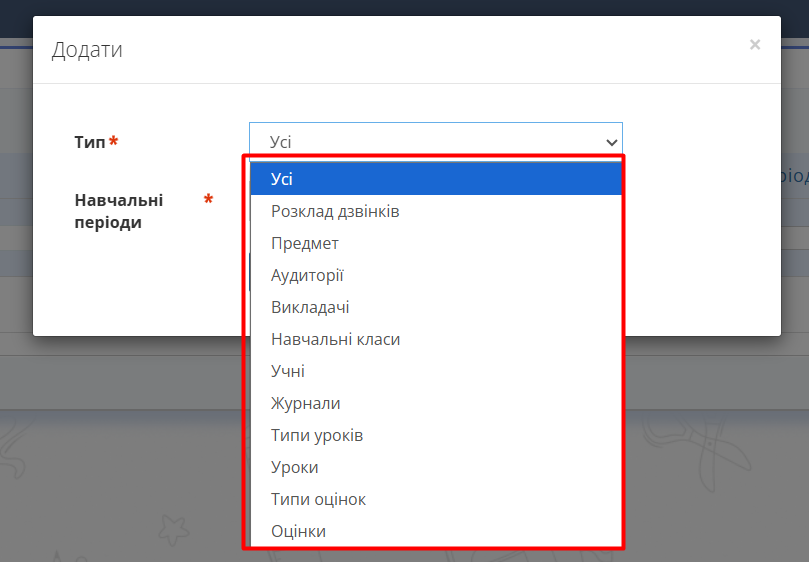This screenshot has height=562, width=809.
Task: Click the Додати dialog title
Action: [x=87, y=49]
